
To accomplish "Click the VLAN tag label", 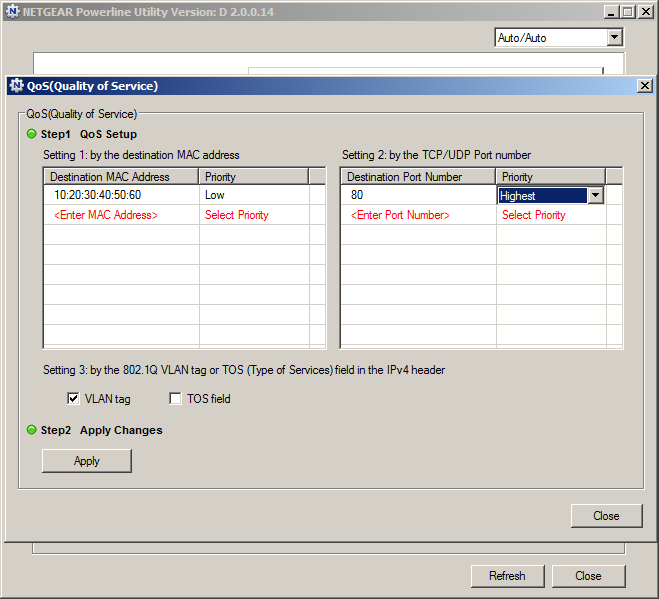I will 108,398.
